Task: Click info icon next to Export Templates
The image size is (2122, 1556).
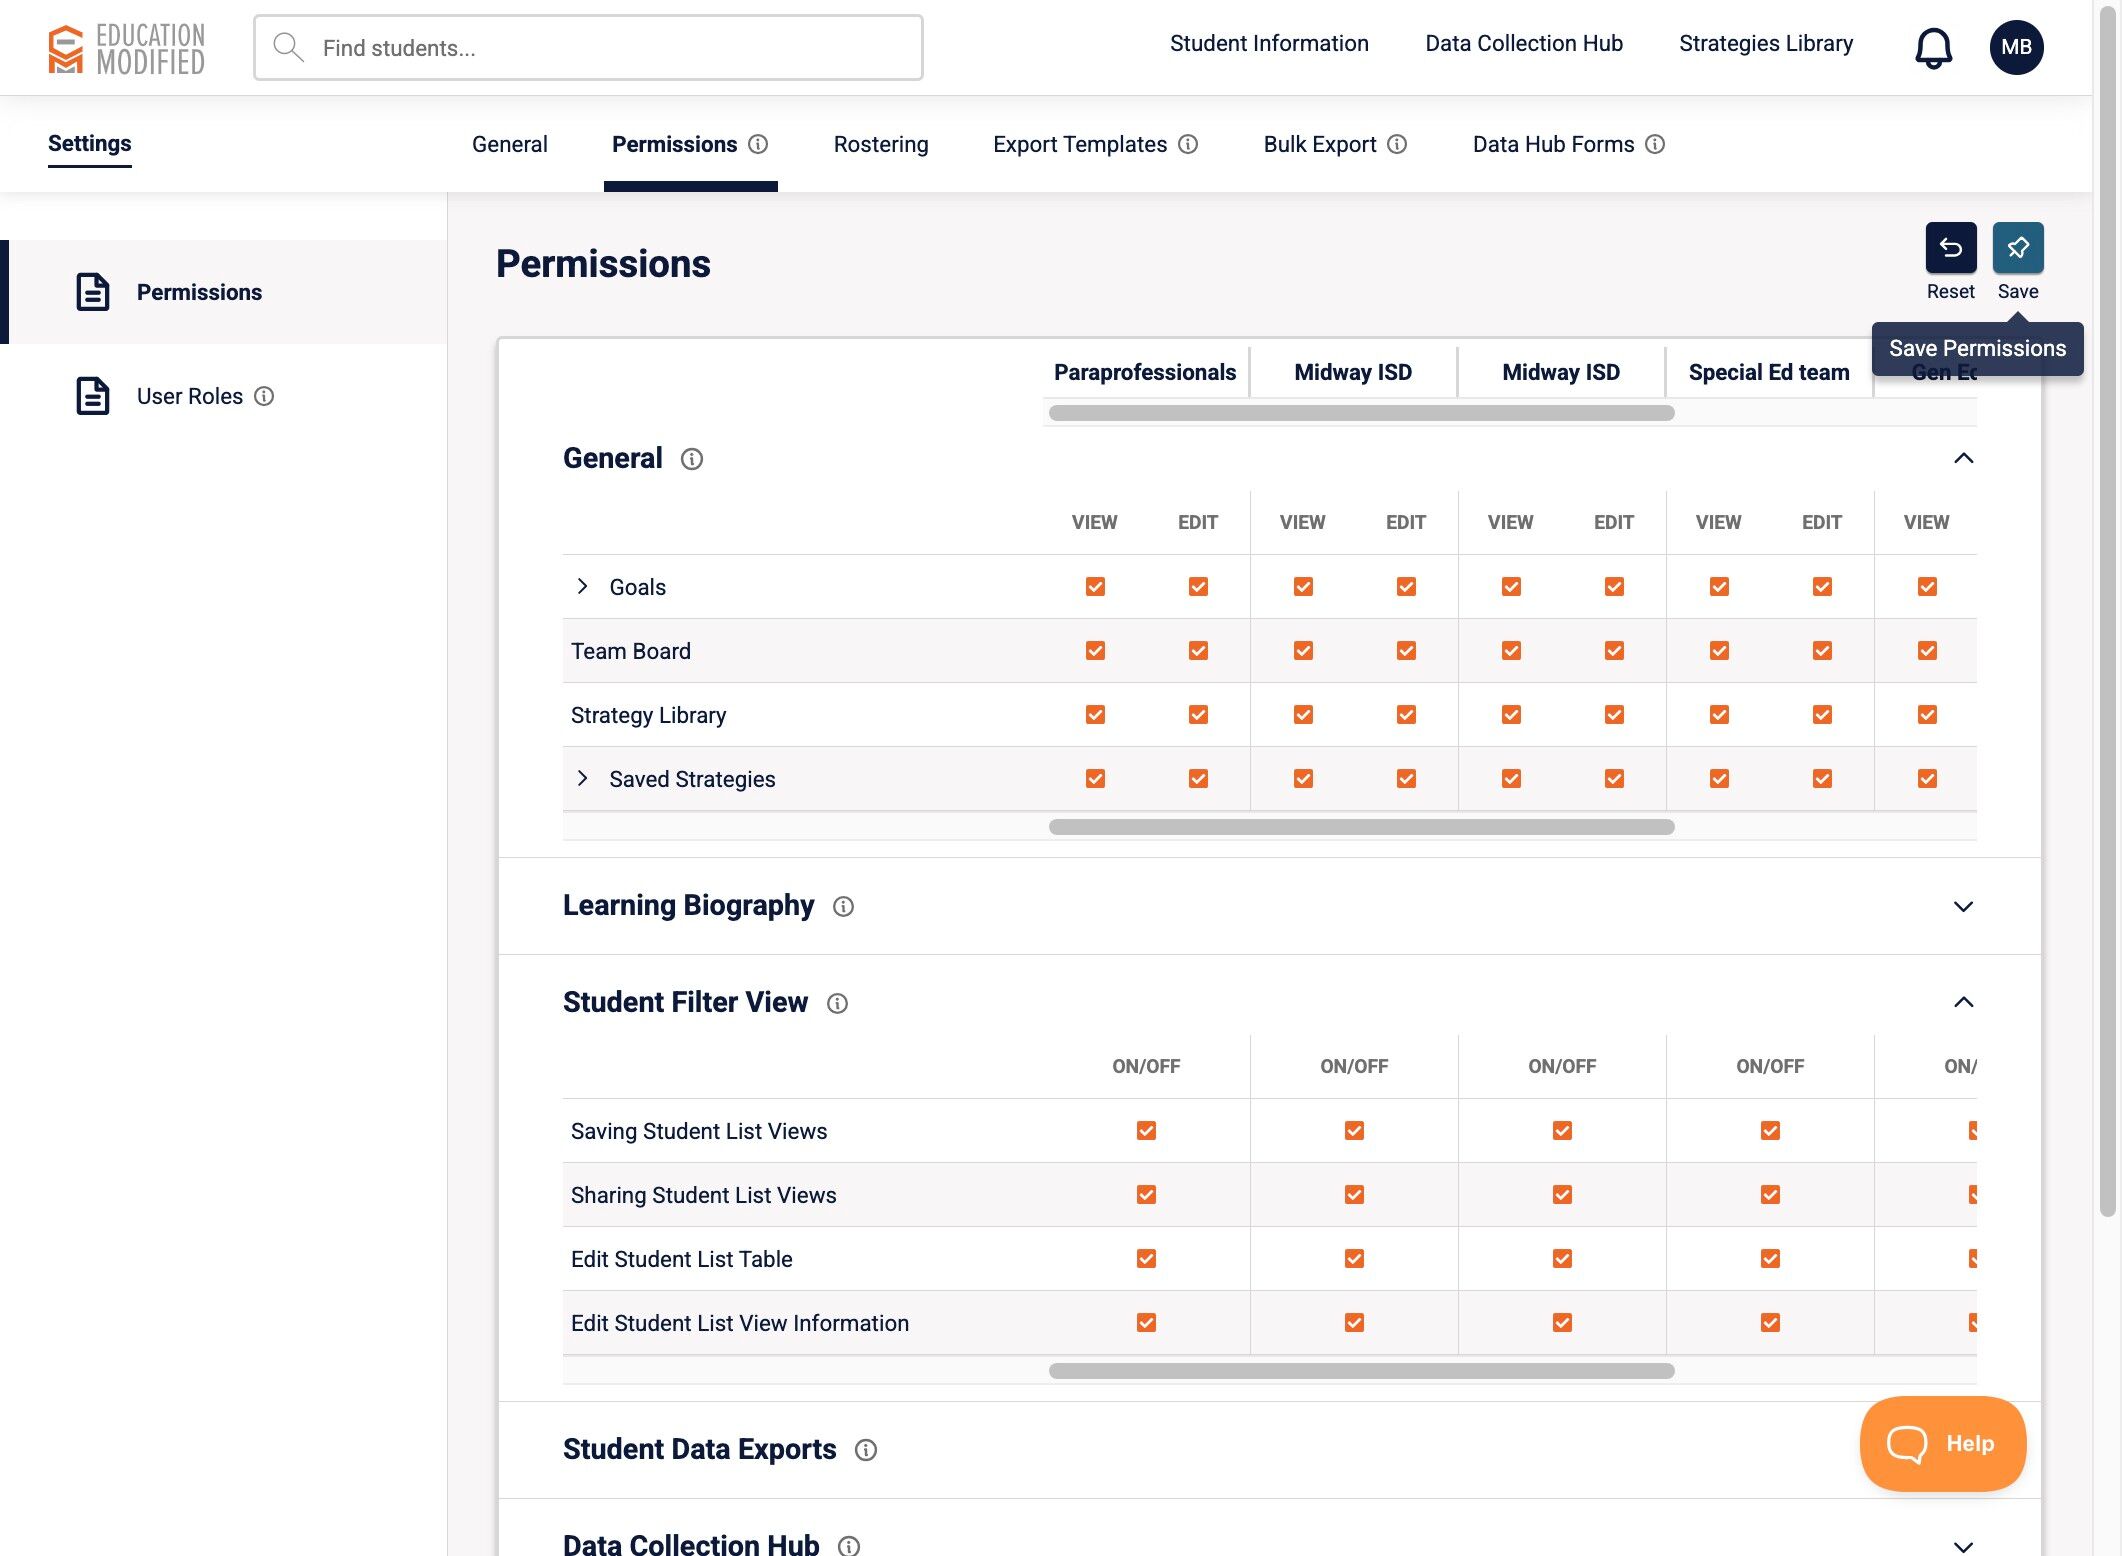Action: [1188, 144]
